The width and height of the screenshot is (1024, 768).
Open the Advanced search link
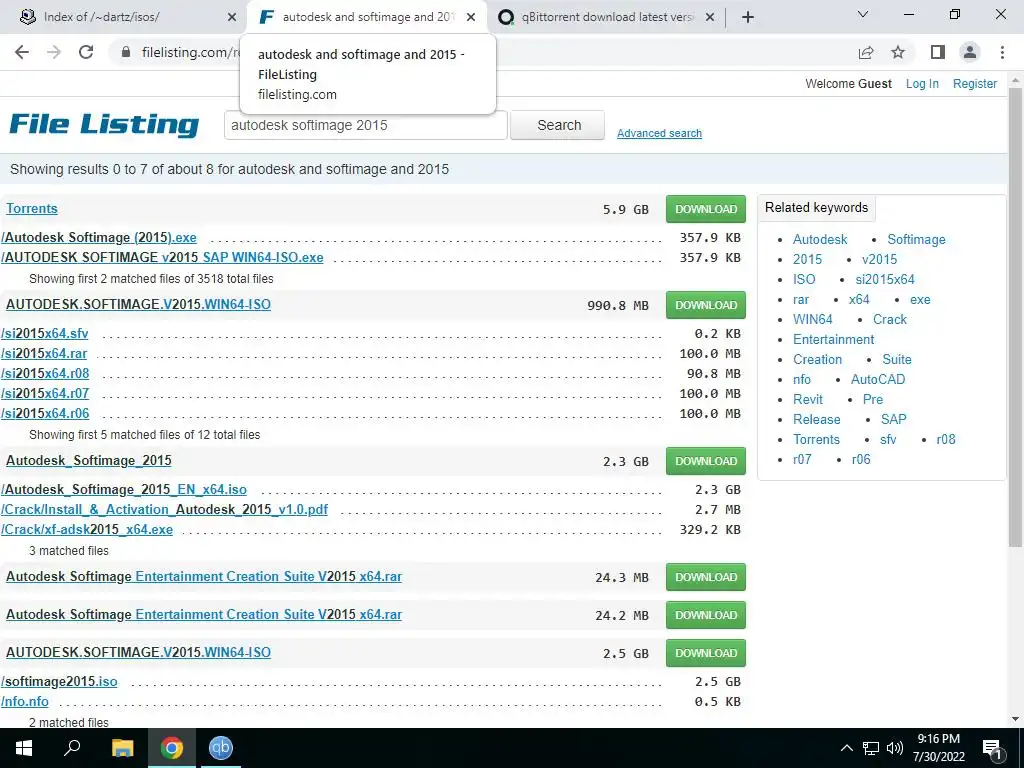click(x=659, y=133)
